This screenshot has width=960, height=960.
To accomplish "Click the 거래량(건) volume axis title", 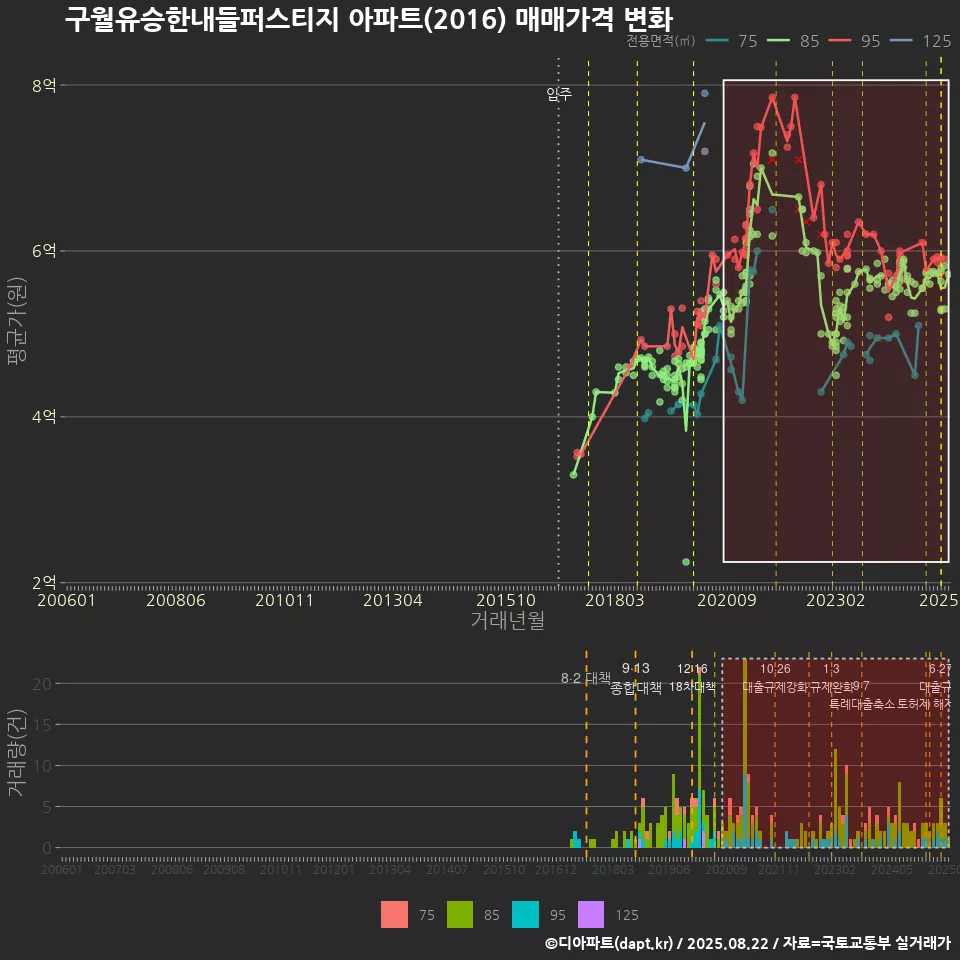I will [17, 752].
